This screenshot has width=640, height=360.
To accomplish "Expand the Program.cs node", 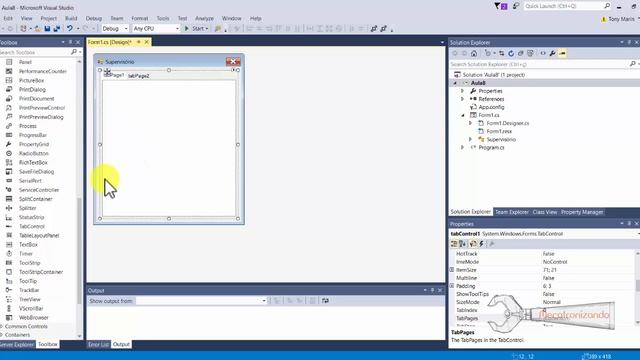I will coord(462,147).
